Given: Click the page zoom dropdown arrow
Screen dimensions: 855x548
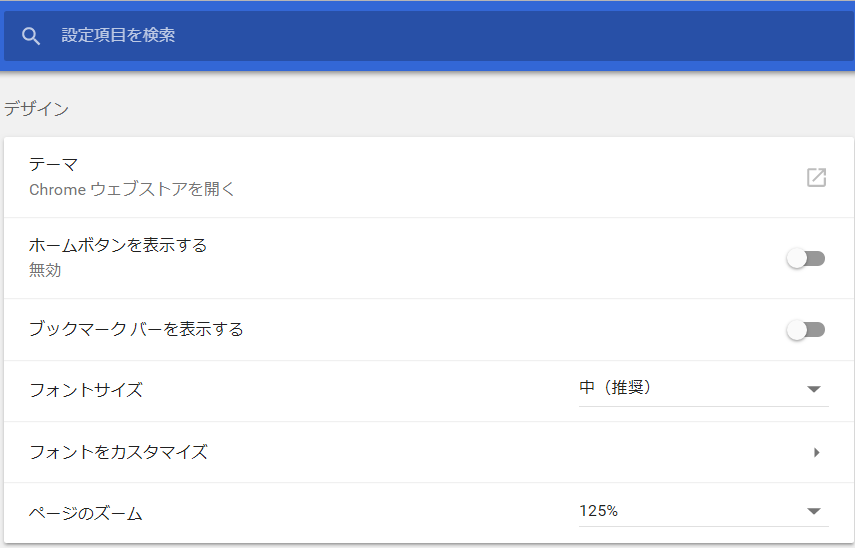Looking at the screenshot, I should tap(814, 511).
